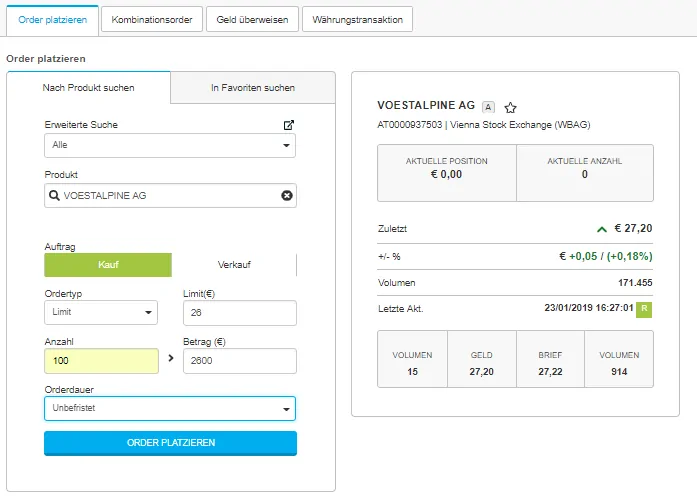Add VOESTALPINE AG to favorites star
Viewport: 697px width, 504px height.
tap(510, 108)
